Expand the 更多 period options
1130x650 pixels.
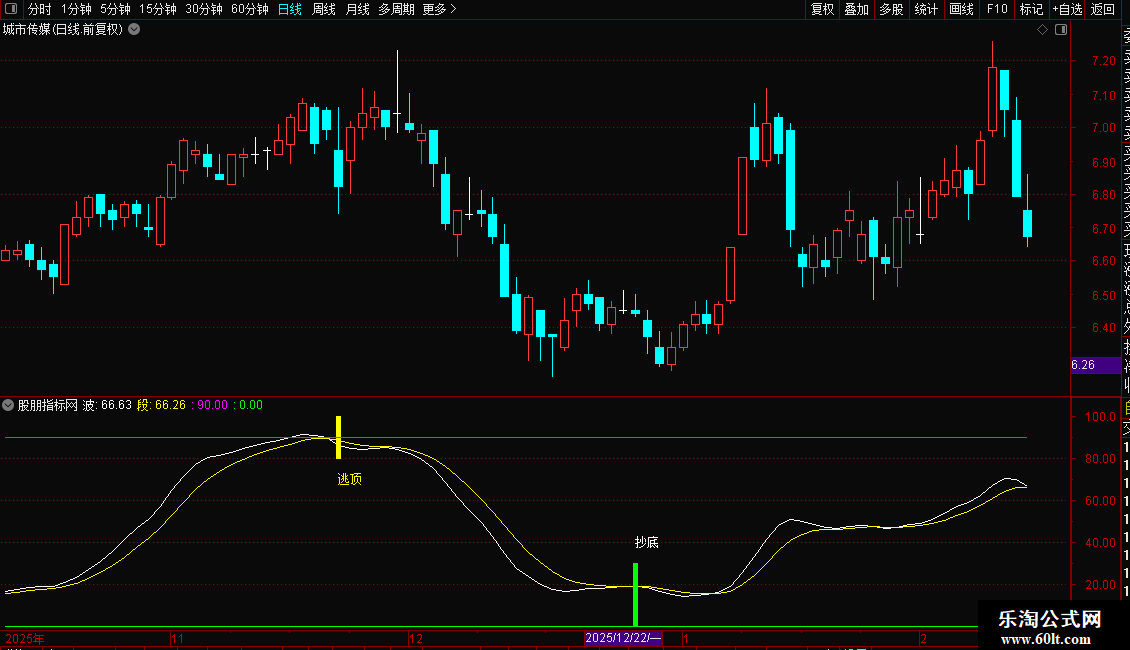tap(439, 9)
